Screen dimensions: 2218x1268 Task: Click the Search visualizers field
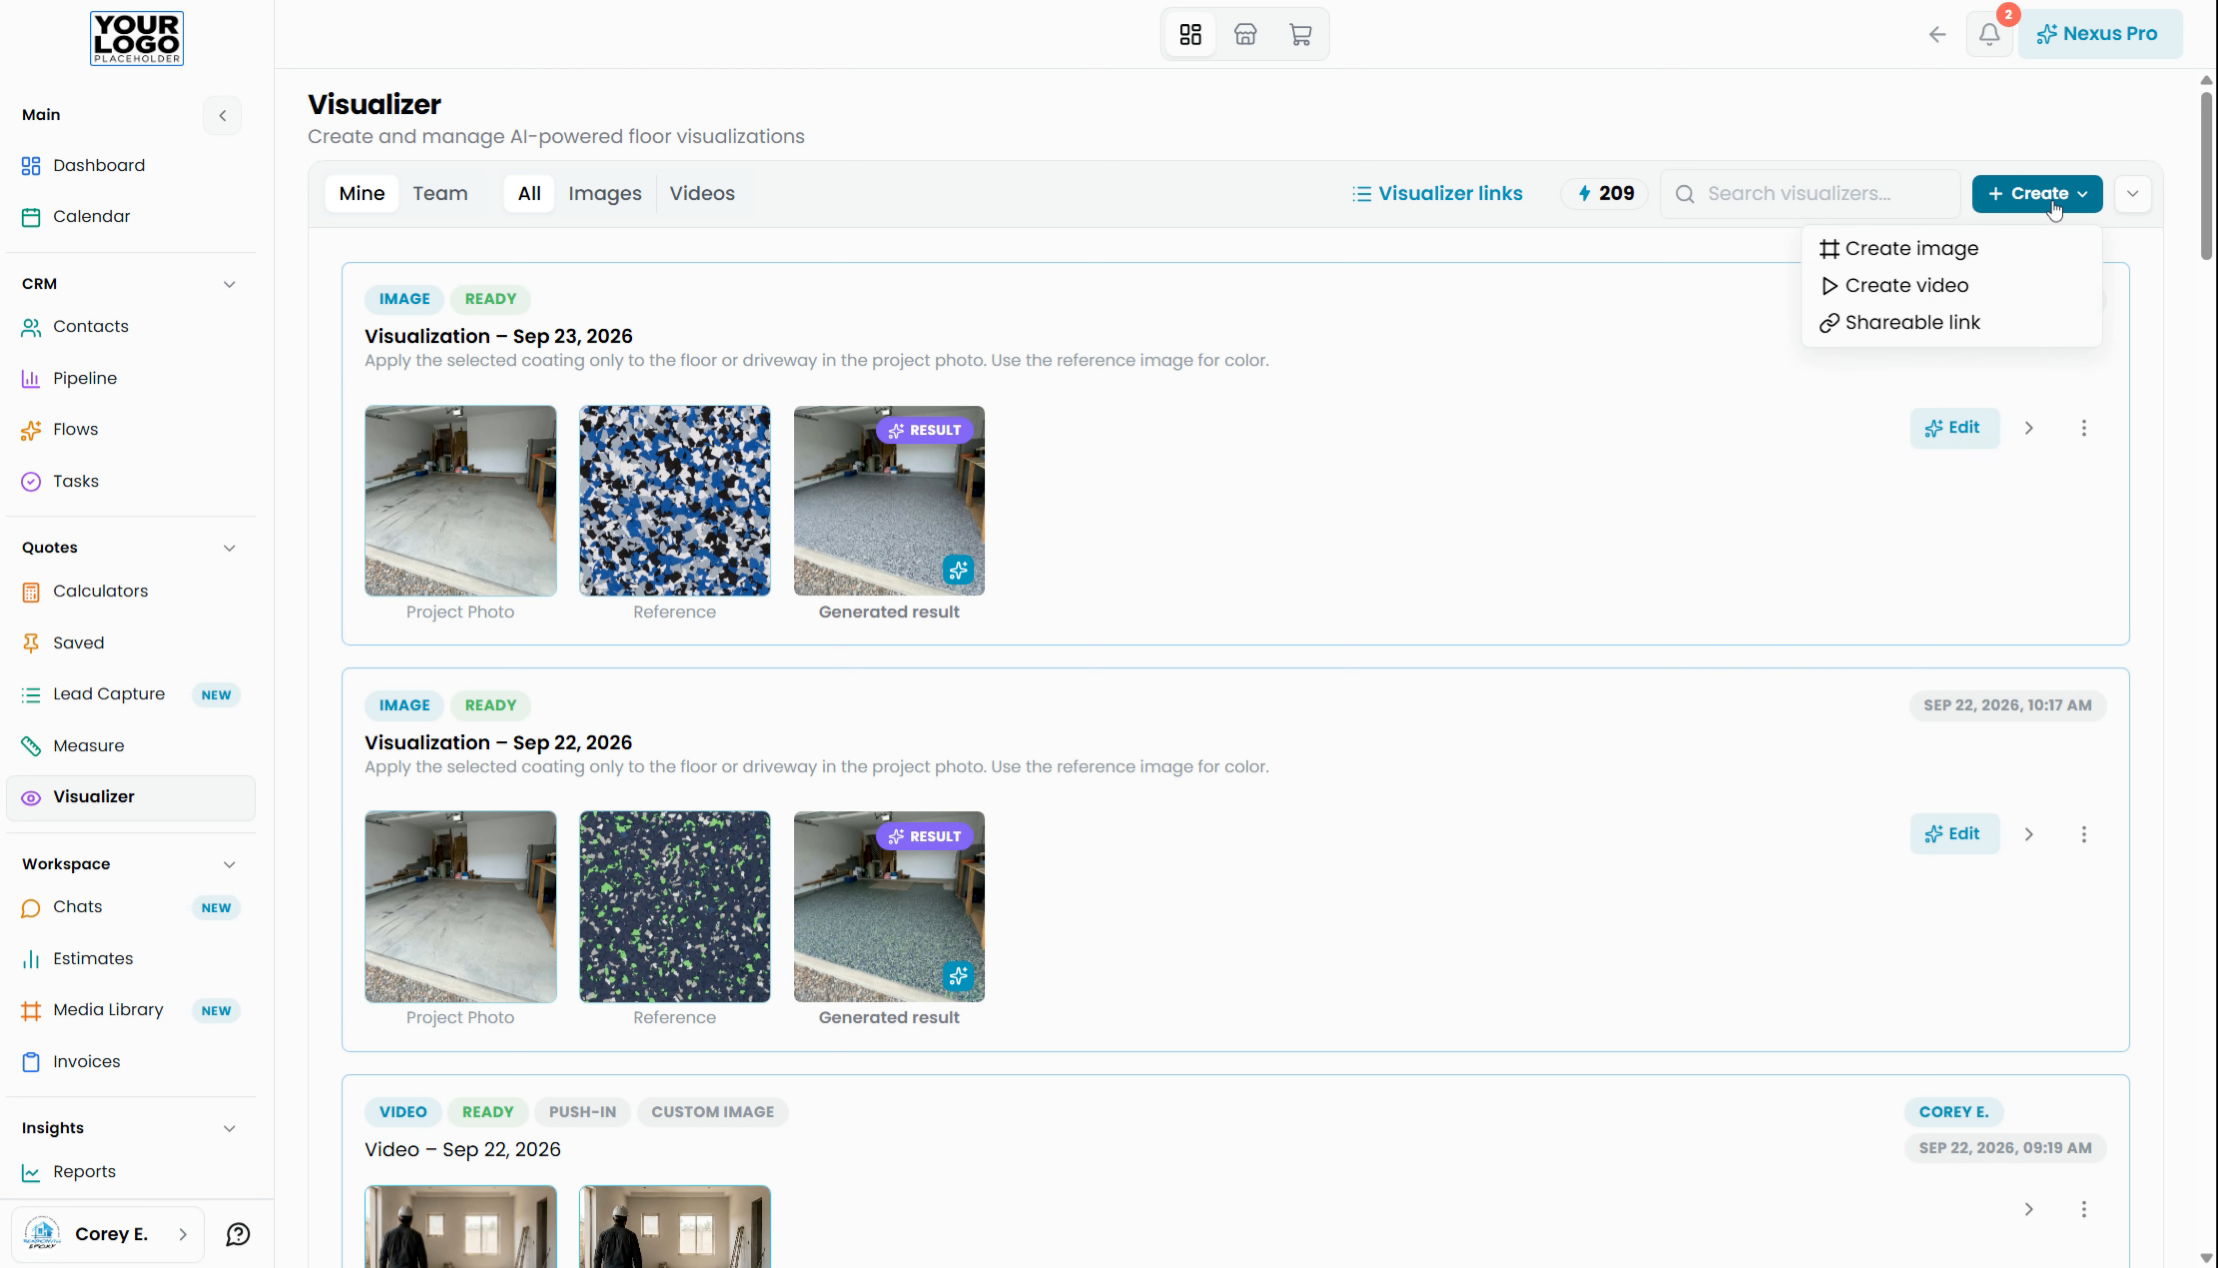[1810, 193]
